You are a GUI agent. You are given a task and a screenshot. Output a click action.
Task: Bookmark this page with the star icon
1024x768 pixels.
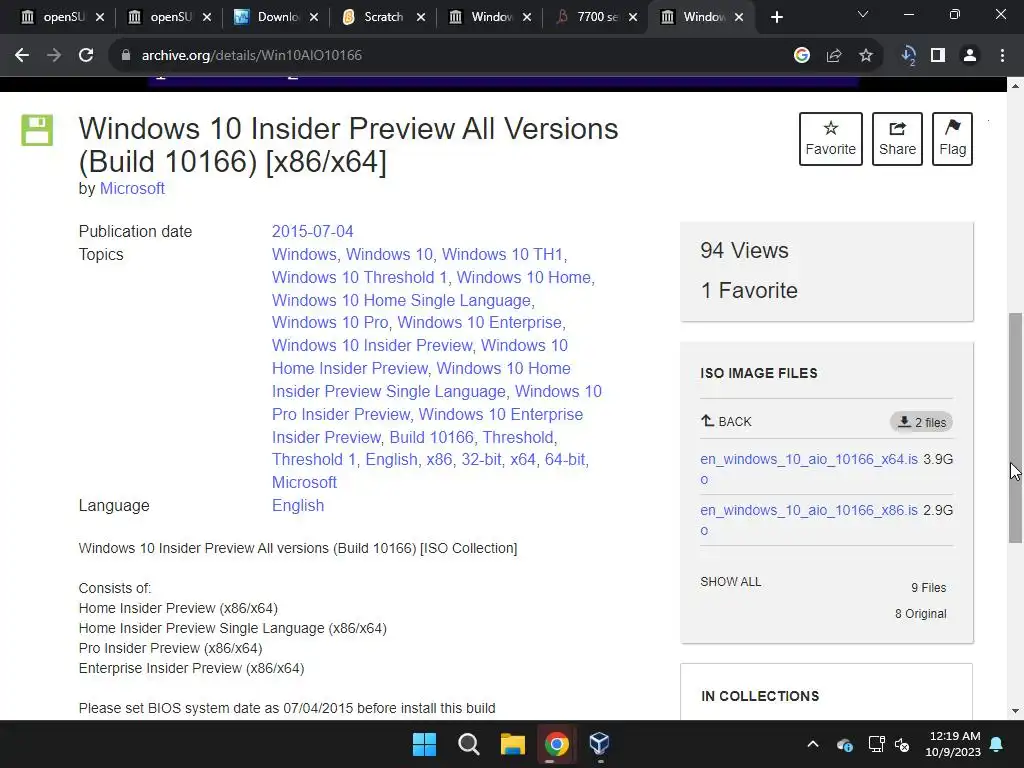point(866,56)
